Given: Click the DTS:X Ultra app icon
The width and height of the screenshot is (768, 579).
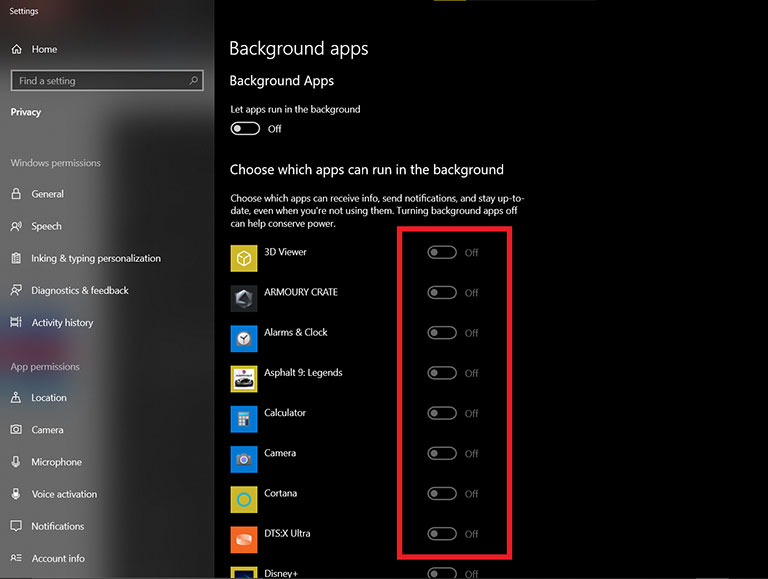Looking at the screenshot, I should (x=244, y=539).
